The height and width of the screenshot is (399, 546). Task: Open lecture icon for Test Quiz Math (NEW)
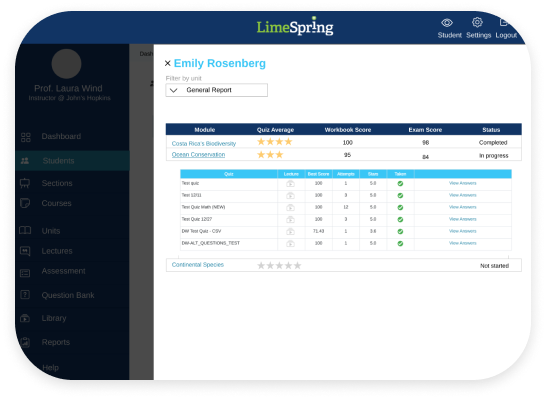click(x=290, y=208)
